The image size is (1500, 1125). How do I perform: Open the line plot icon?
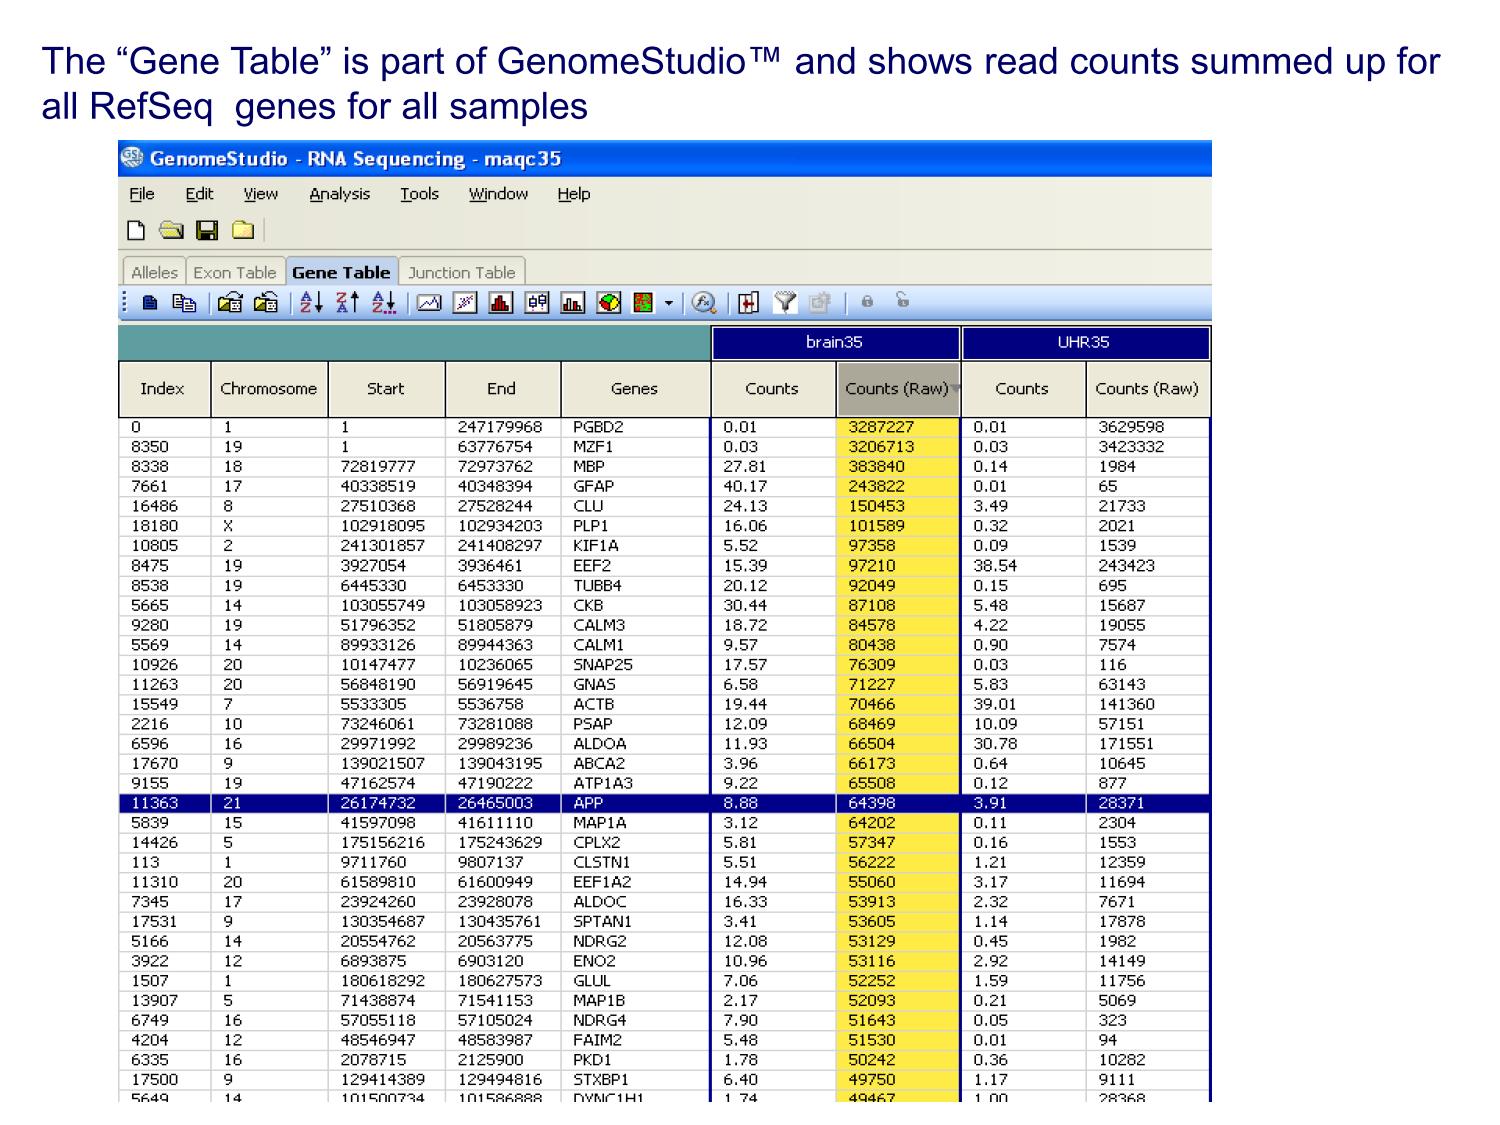point(429,303)
